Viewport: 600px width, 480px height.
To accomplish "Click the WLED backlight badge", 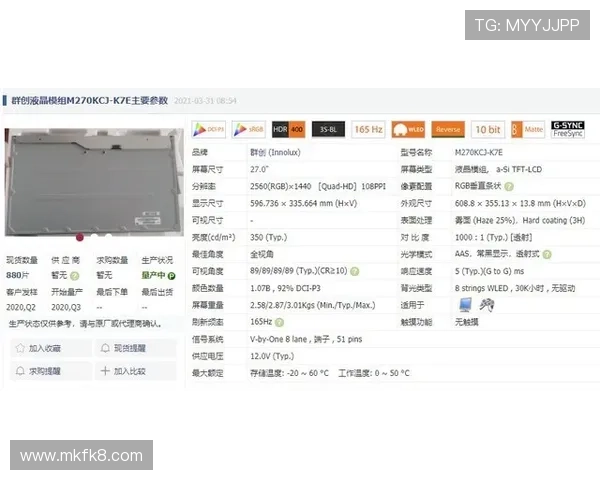I will 408,129.
